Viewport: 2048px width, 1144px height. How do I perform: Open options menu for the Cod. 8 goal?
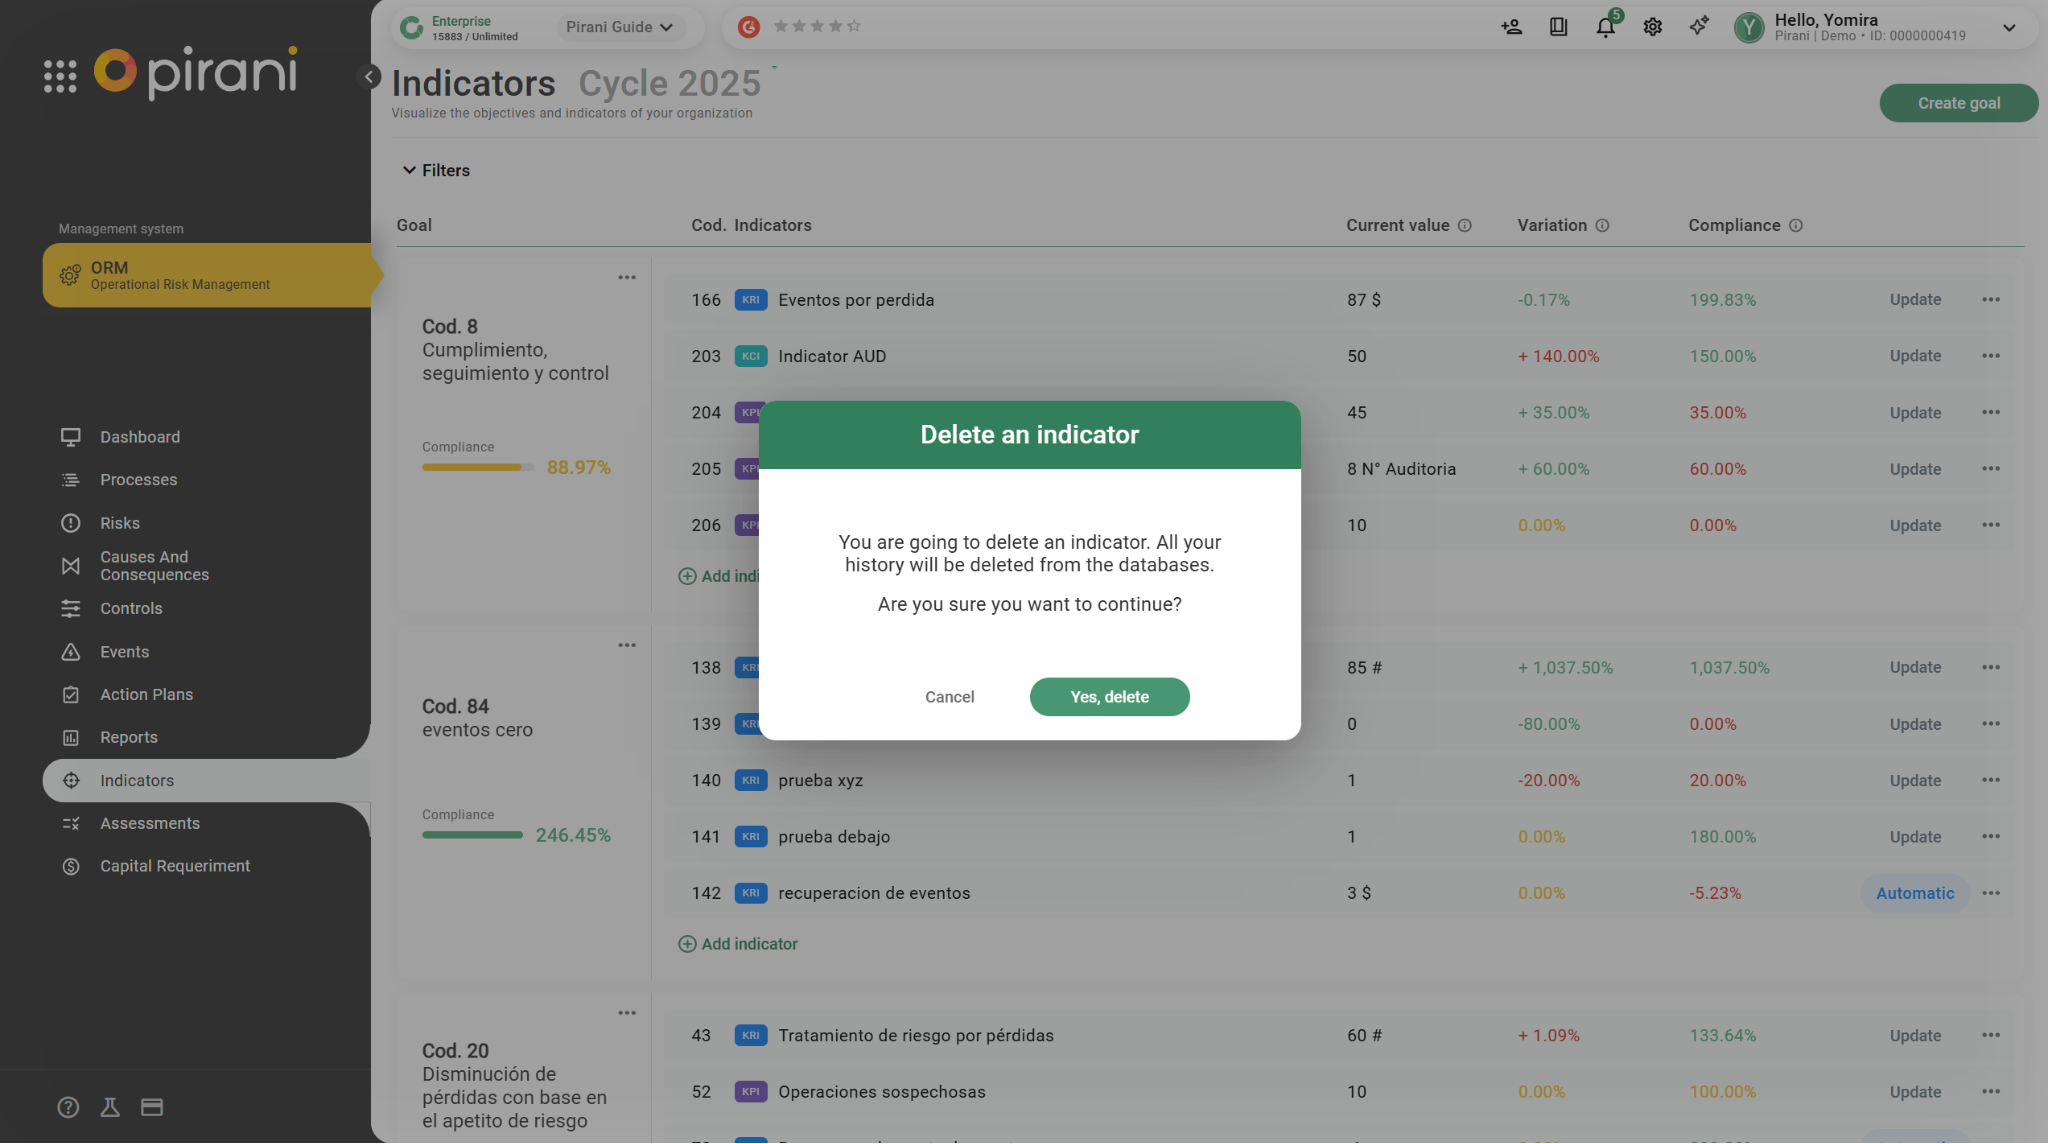pos(627,277)
